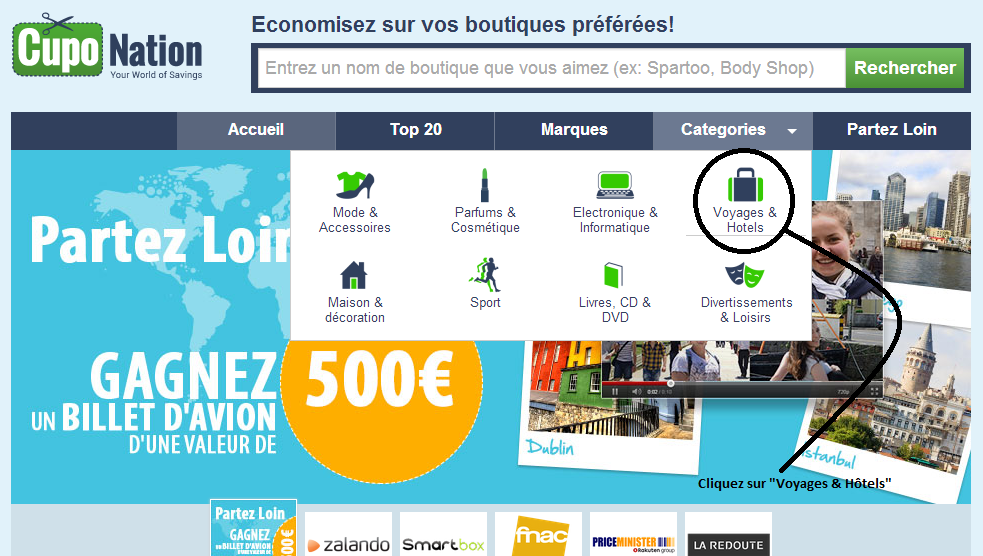Click the video progress bar scrubber

(x=670, y=383)
